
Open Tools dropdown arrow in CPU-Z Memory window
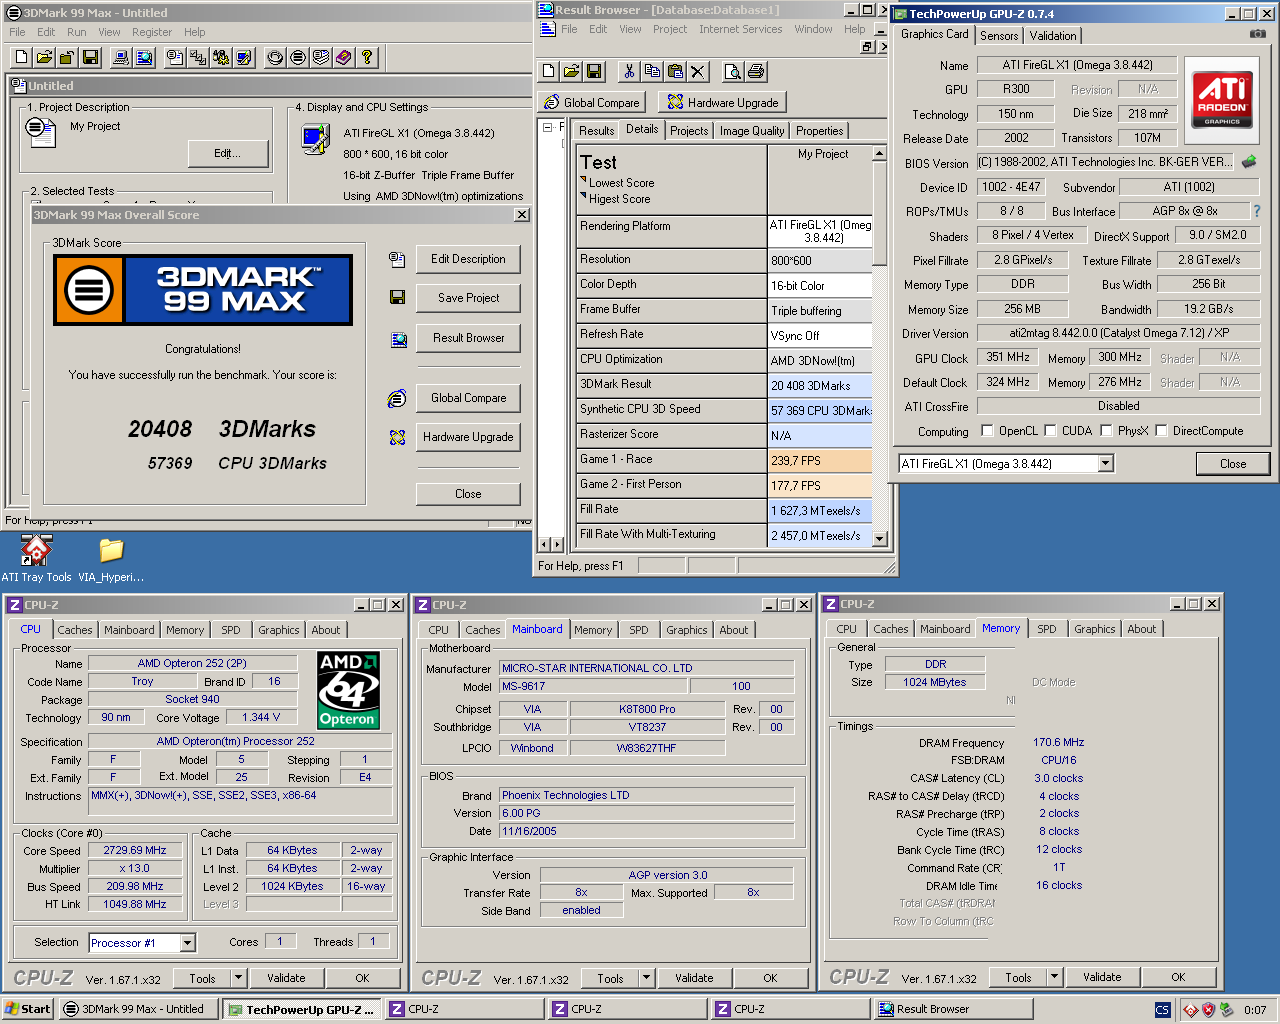click(x=1054, y=977)
